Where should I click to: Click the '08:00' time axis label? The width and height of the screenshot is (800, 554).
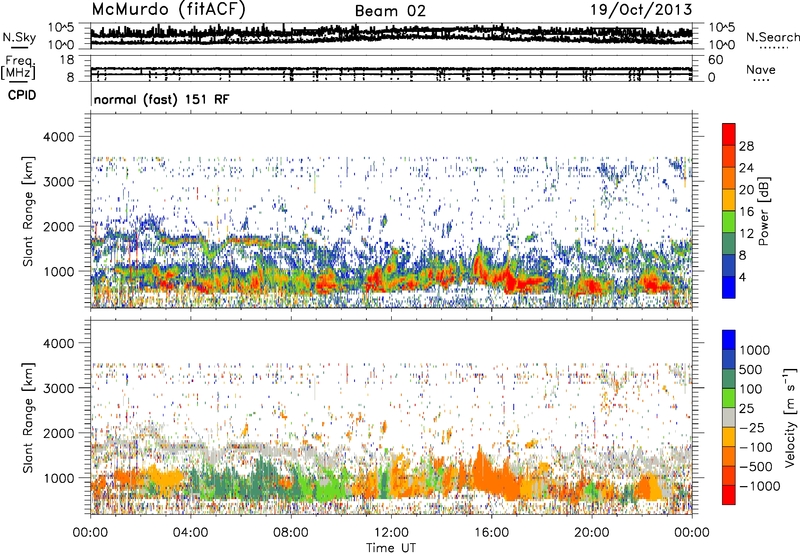[290, 533]
